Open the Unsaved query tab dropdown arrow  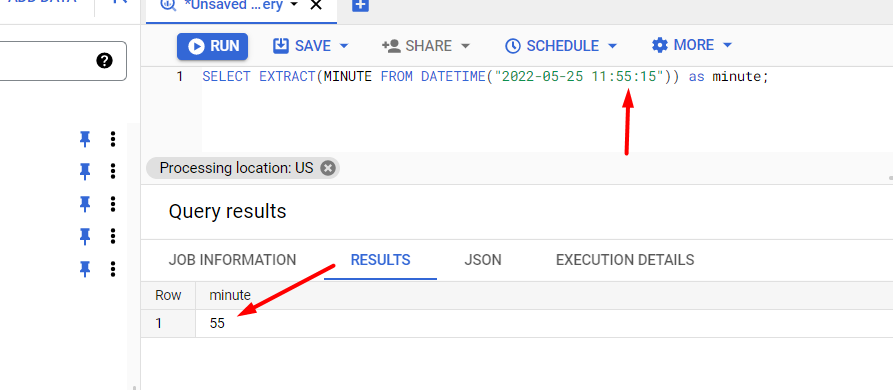click(294, 5)
